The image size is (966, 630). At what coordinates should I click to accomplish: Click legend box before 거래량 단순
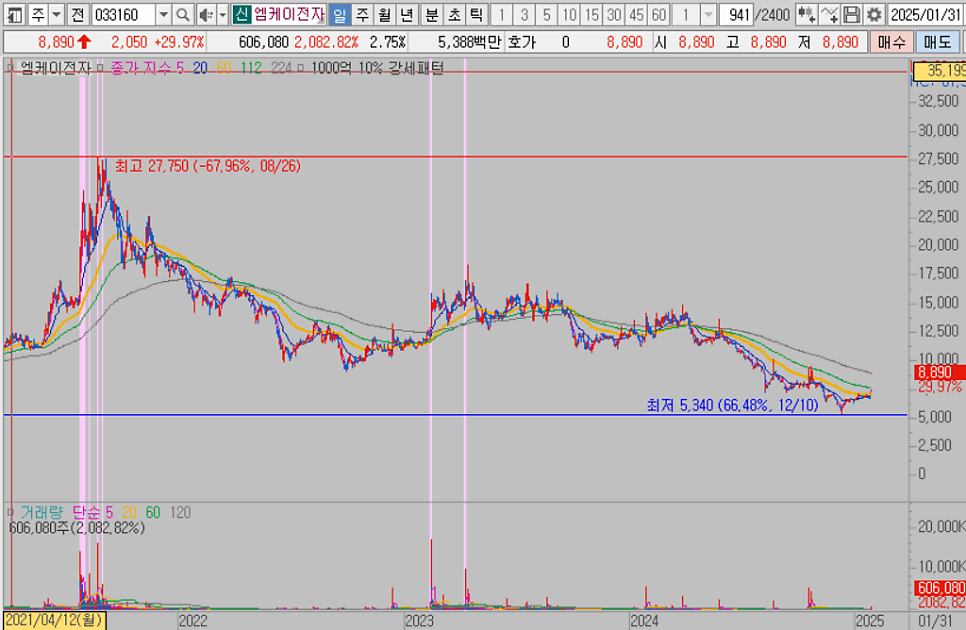(10, 512)
